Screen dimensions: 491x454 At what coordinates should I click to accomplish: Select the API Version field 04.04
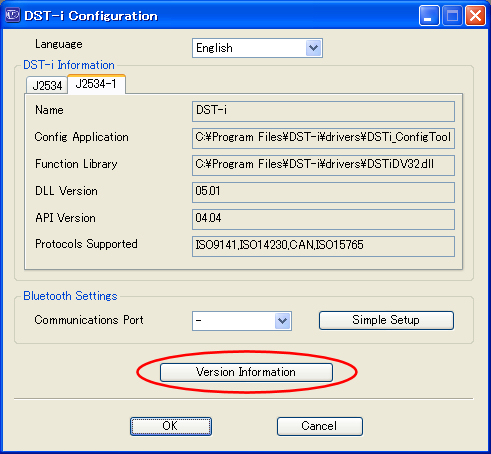coord(323,219)
